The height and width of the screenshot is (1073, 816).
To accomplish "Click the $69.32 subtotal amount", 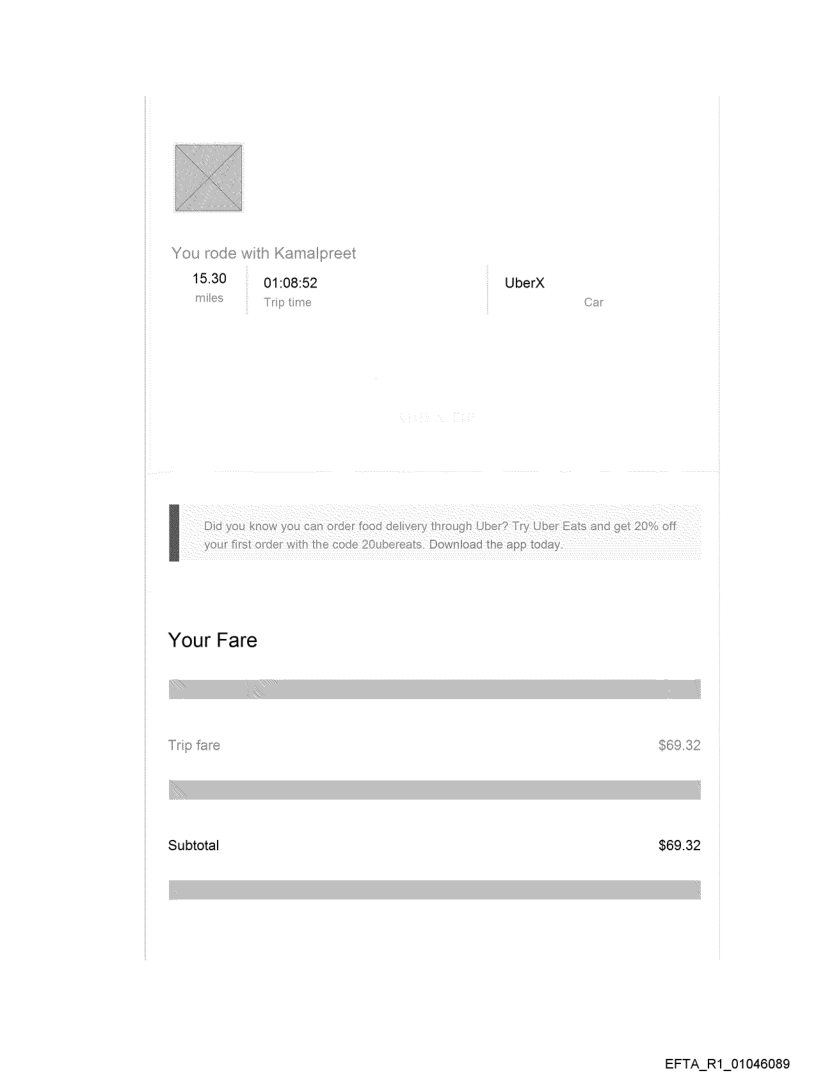I will (679, 846).
